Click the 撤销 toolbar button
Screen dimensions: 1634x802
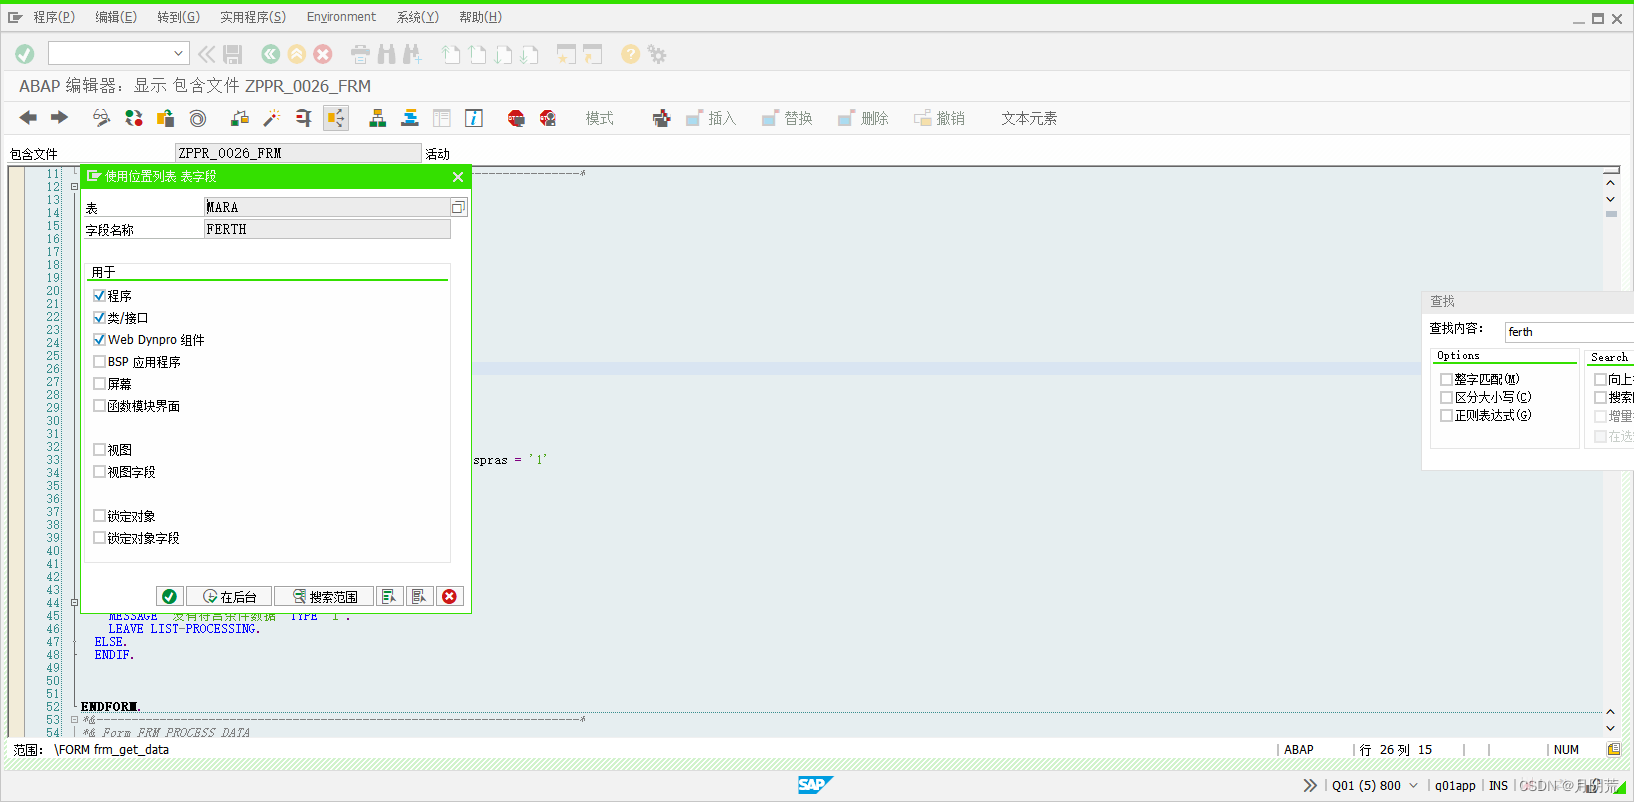click(x=938, y=118)
